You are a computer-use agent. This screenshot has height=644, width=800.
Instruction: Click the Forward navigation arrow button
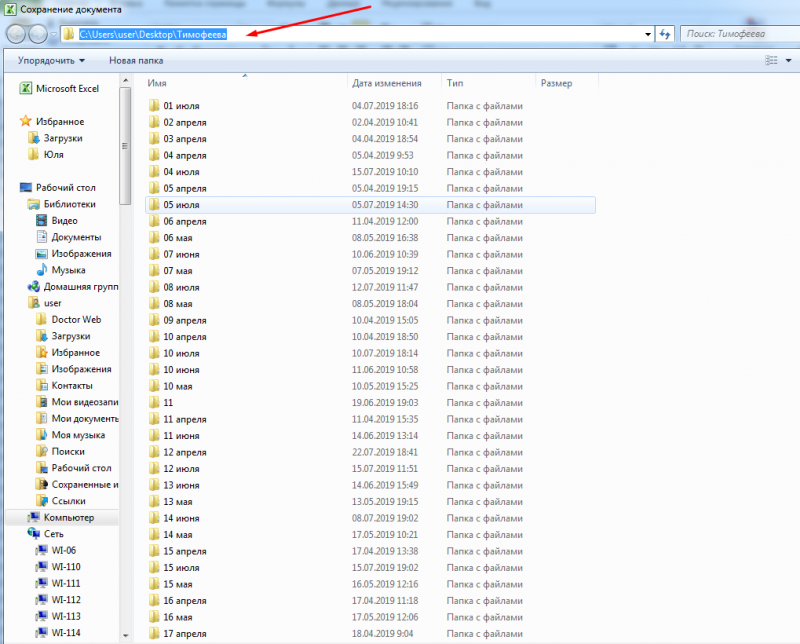point(38,34)
